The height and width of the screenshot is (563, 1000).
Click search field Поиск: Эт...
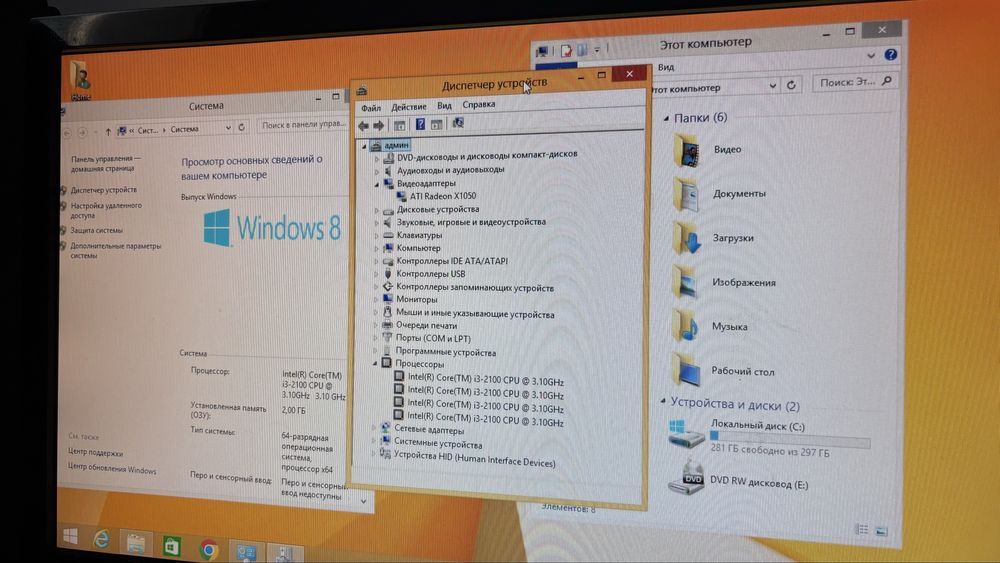coord(854,82)
